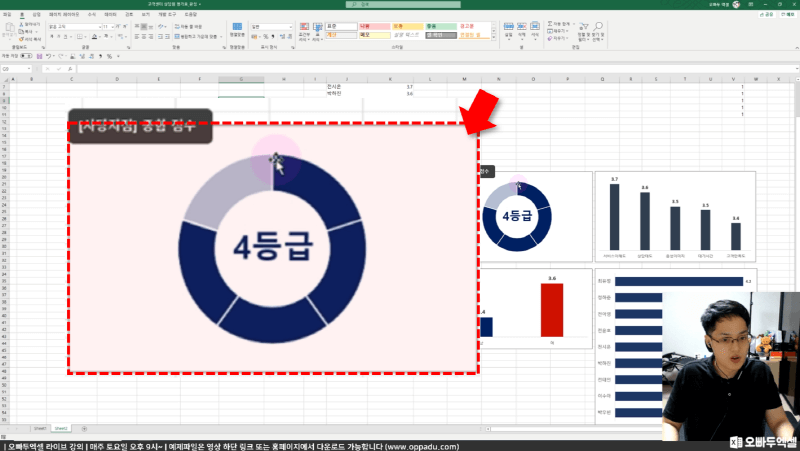Click the Cut (잘라내기) scissors icon

21,24
